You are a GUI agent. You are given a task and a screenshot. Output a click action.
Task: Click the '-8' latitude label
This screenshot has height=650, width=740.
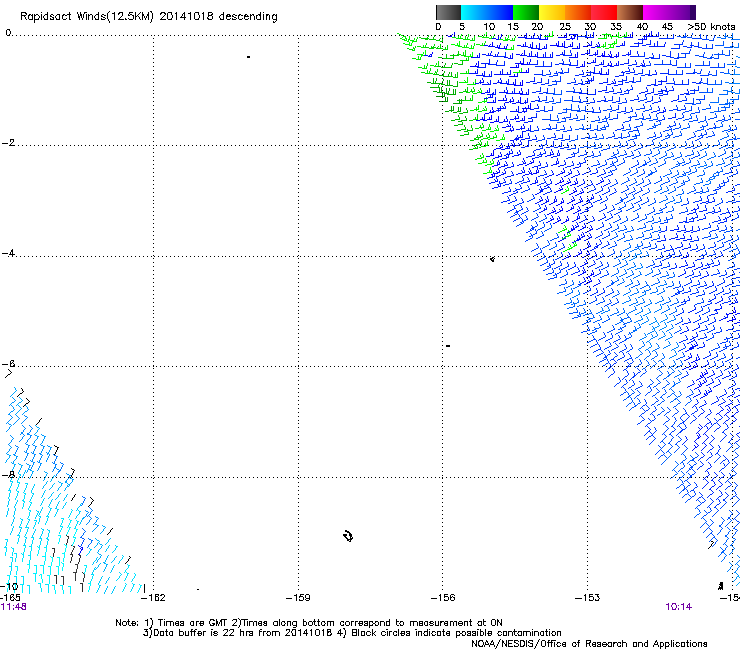tap(8, 475)
